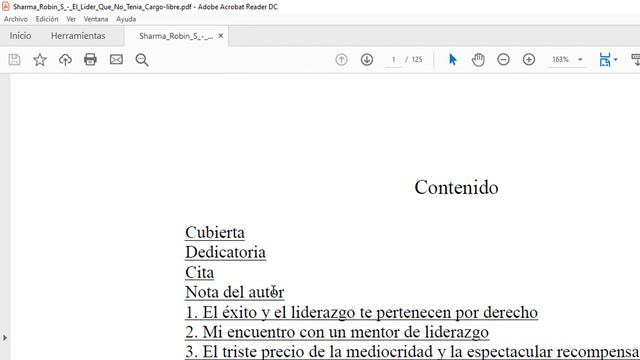
Task: Switch to the Herramientas tab
Action: (x=78, y=36)
